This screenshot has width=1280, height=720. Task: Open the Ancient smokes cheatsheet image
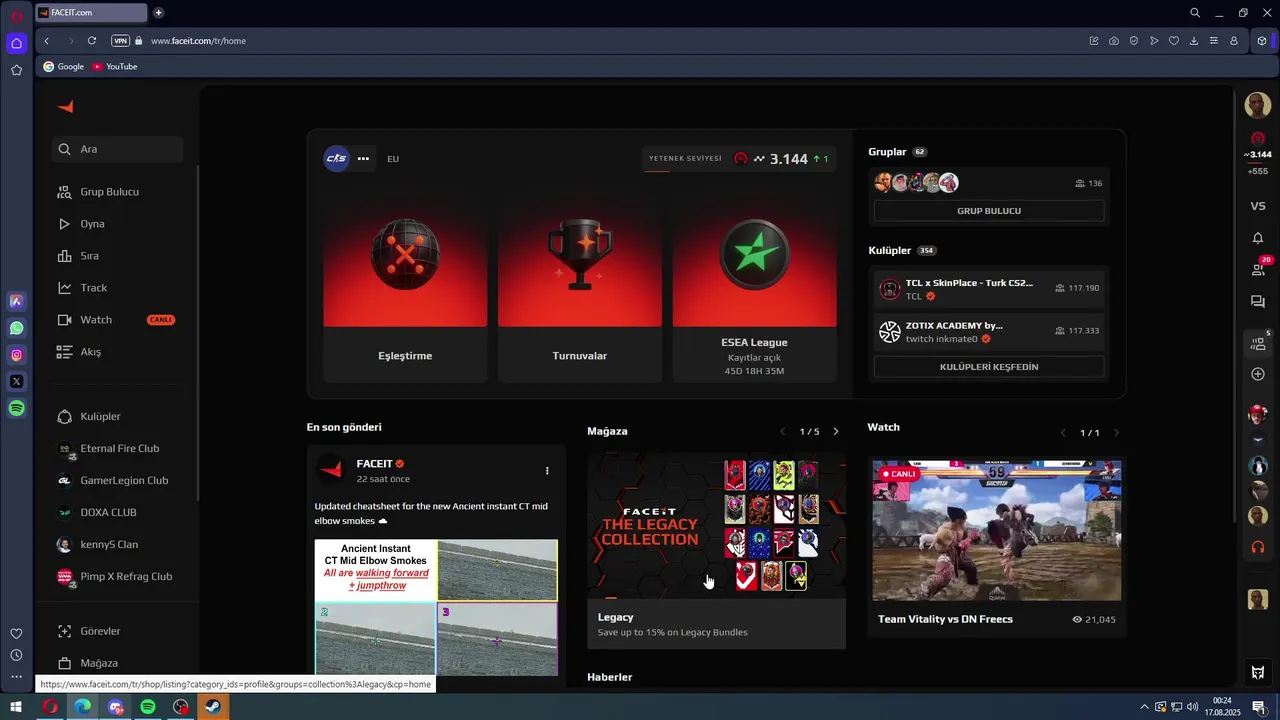click(x=436, y=608)
